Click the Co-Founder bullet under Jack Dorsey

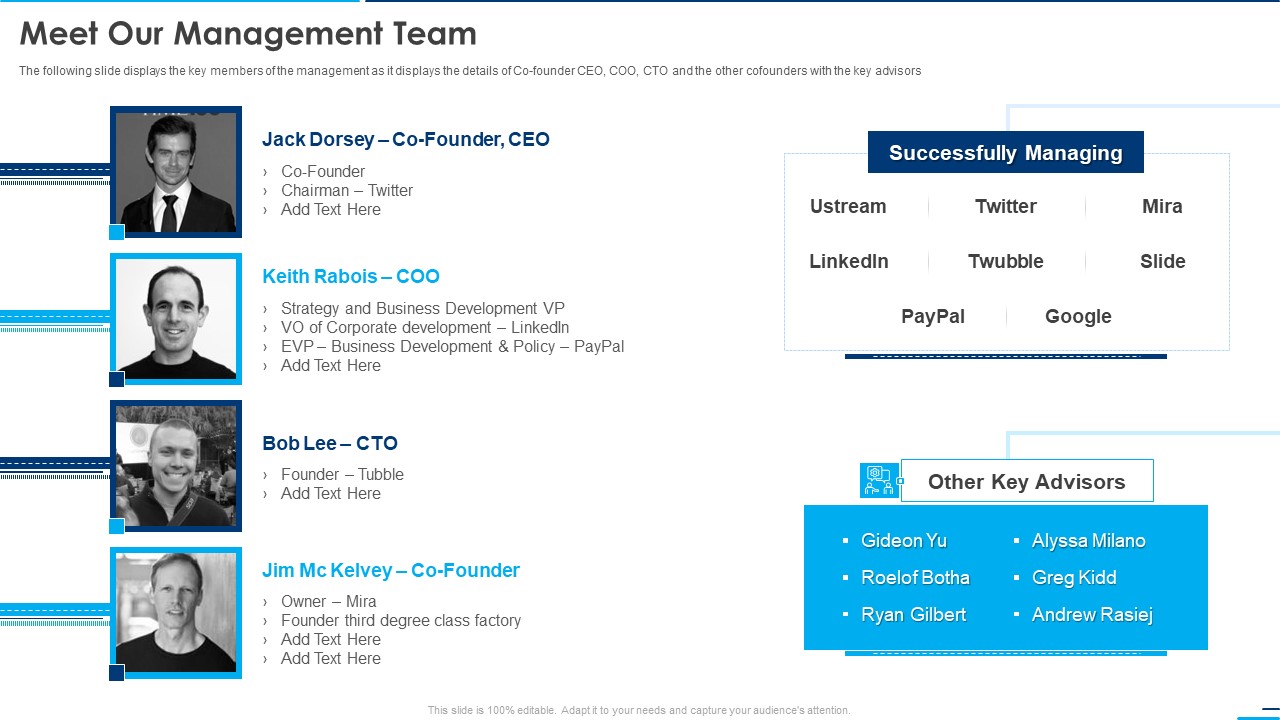pos(323,171)
